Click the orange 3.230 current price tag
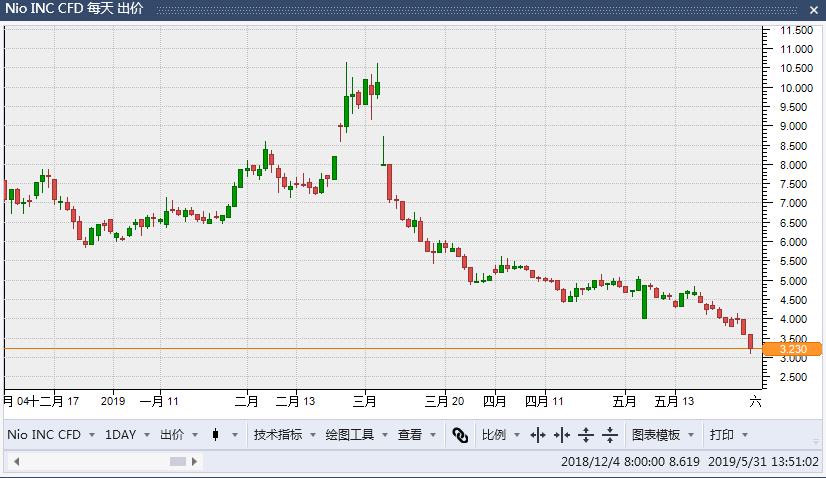The height and width of the screenshot is (478, 826). pyautogui.click(x=792, y=349)
